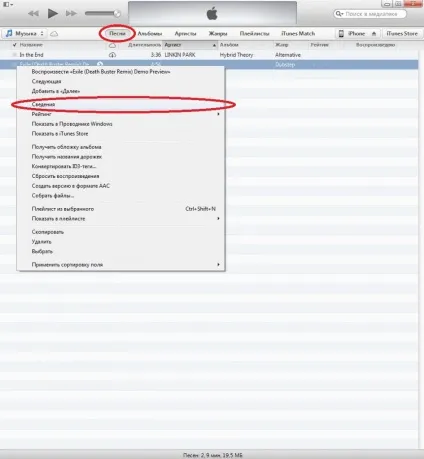
Task: Choose Выбрать in the context menu
Action: click(x=121, y=251)
